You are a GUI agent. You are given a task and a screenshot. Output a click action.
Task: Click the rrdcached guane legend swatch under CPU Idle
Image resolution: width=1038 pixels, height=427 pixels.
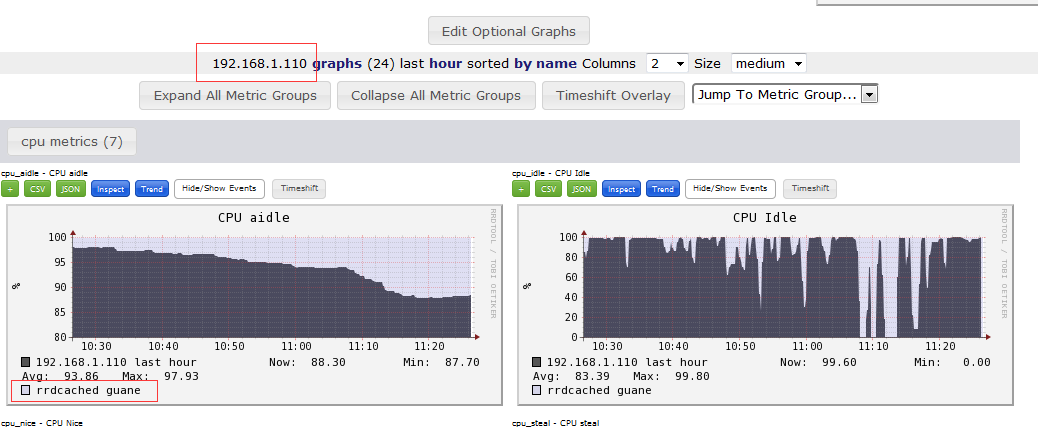(537, 390)
